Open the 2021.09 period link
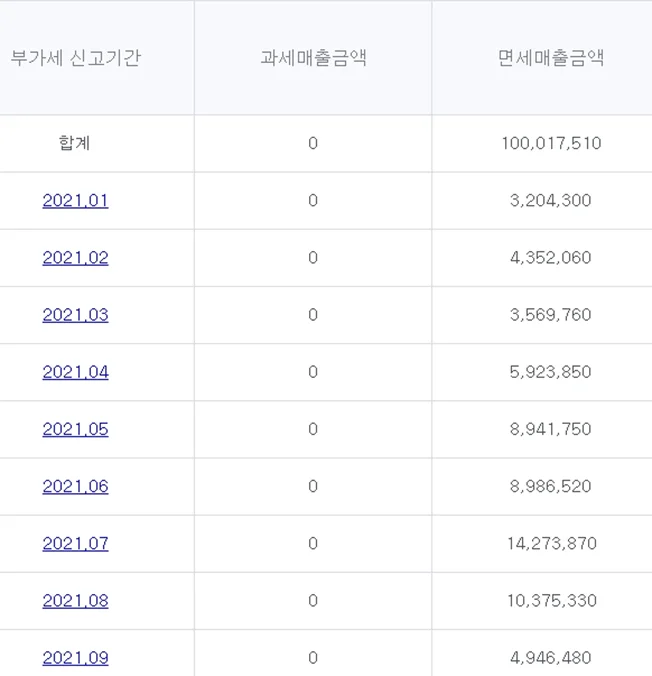The width and height of the screenshot is (652, 676). click(75, 658)
